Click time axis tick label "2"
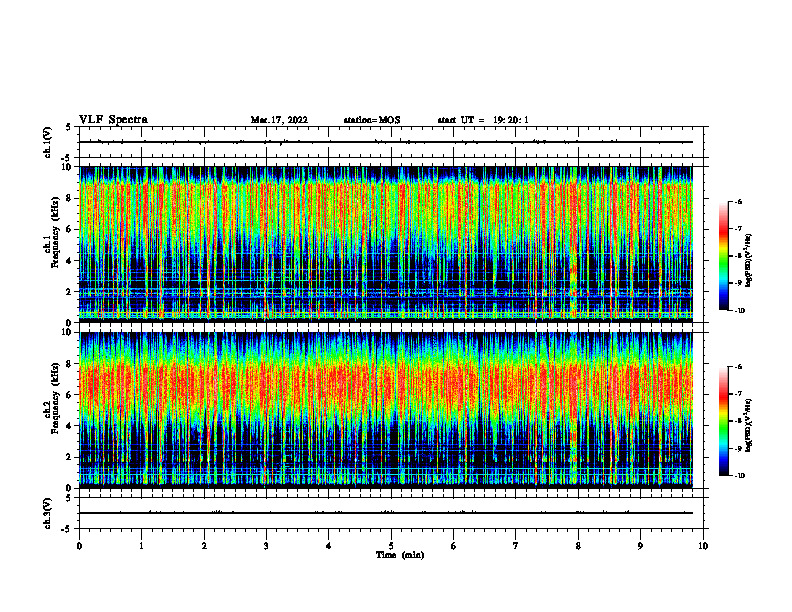 click(204, 546)
